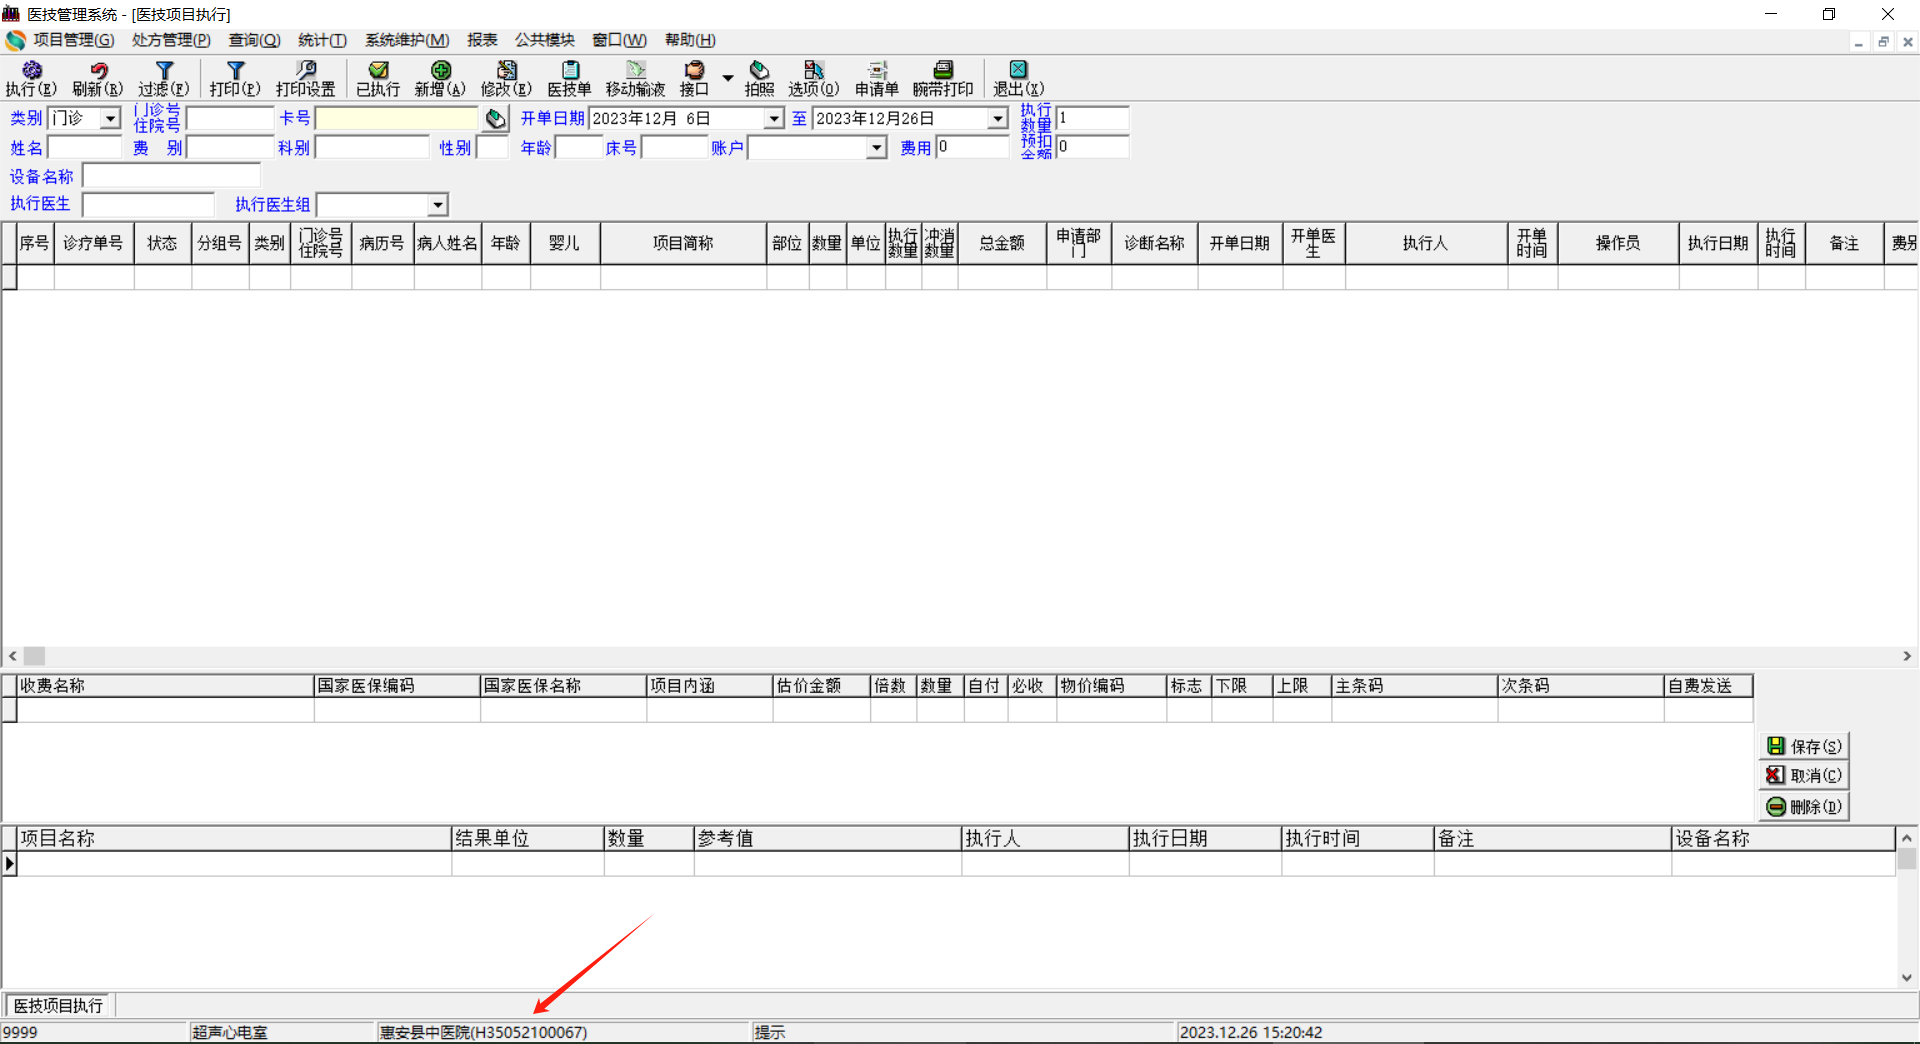Expand the 类别 dropdown showing 门诊

point(110,119)
